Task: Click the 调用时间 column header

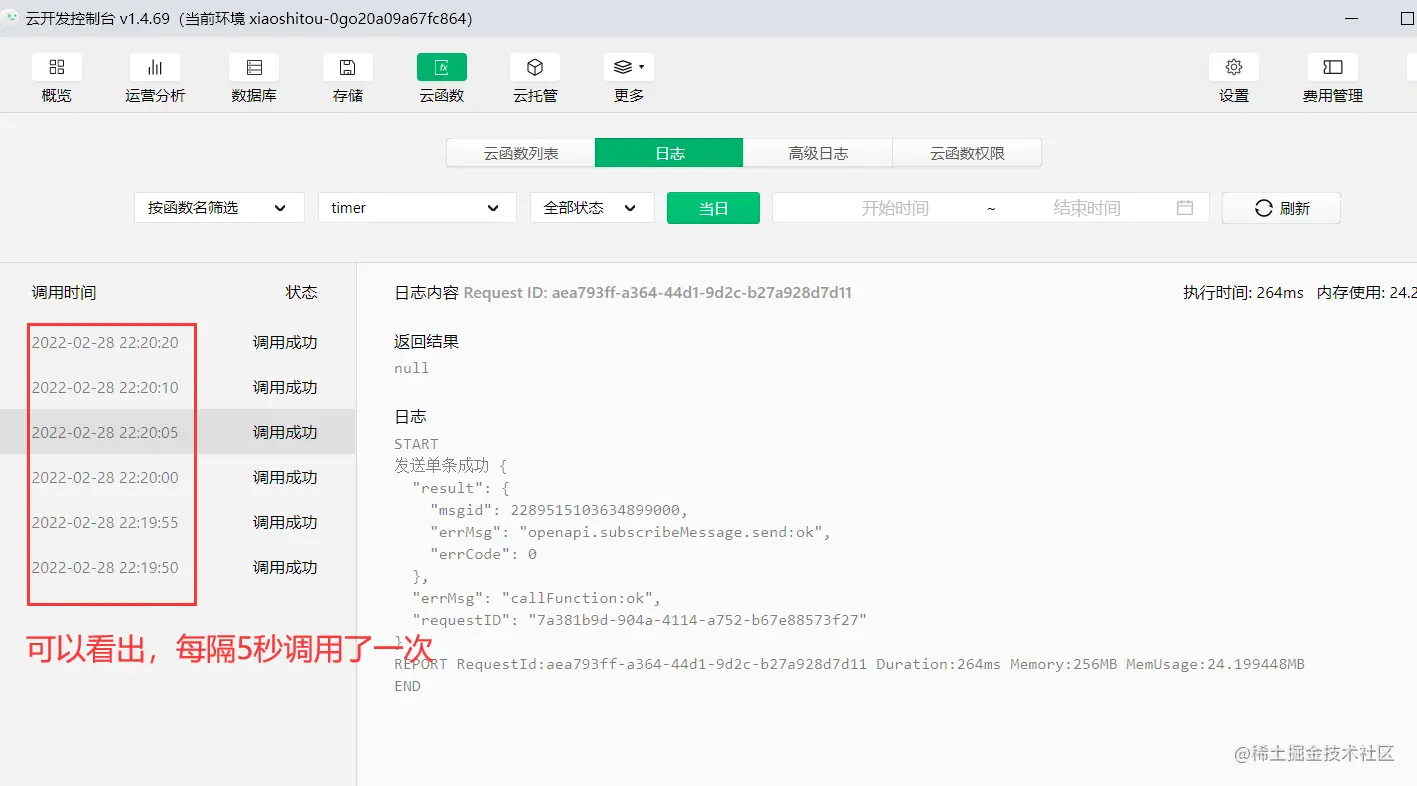Action: coord(64,292)
